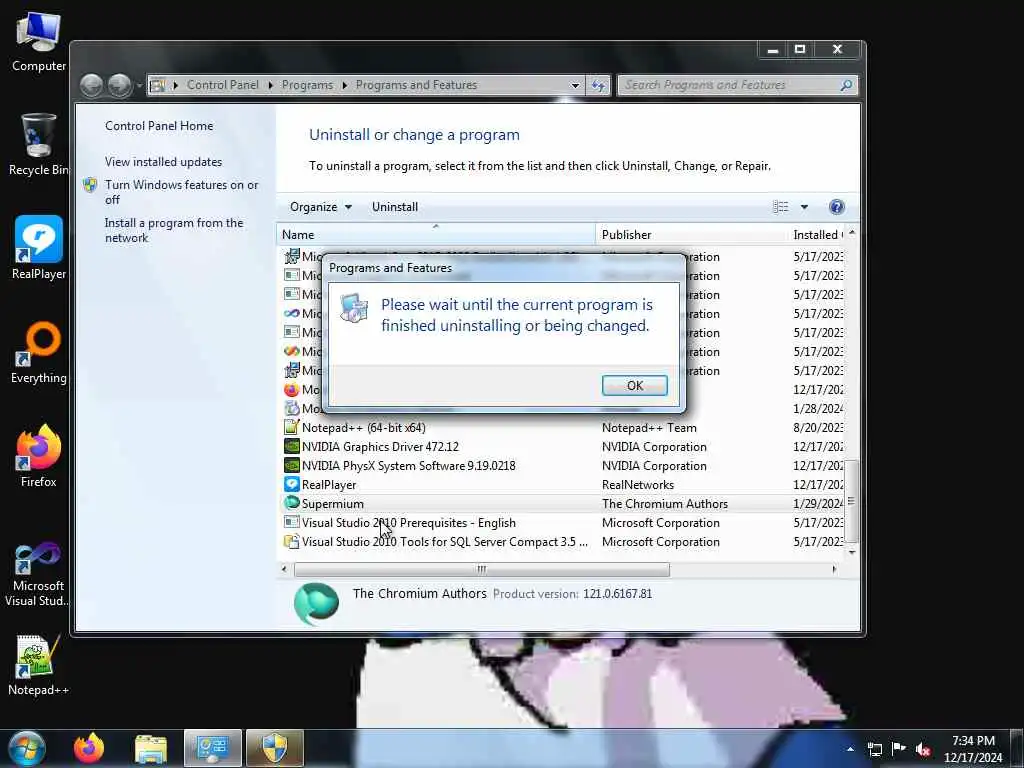Select the RealPlayer desktop shortcut
The image size is (1024, 768).
click(x=39, y=248)
